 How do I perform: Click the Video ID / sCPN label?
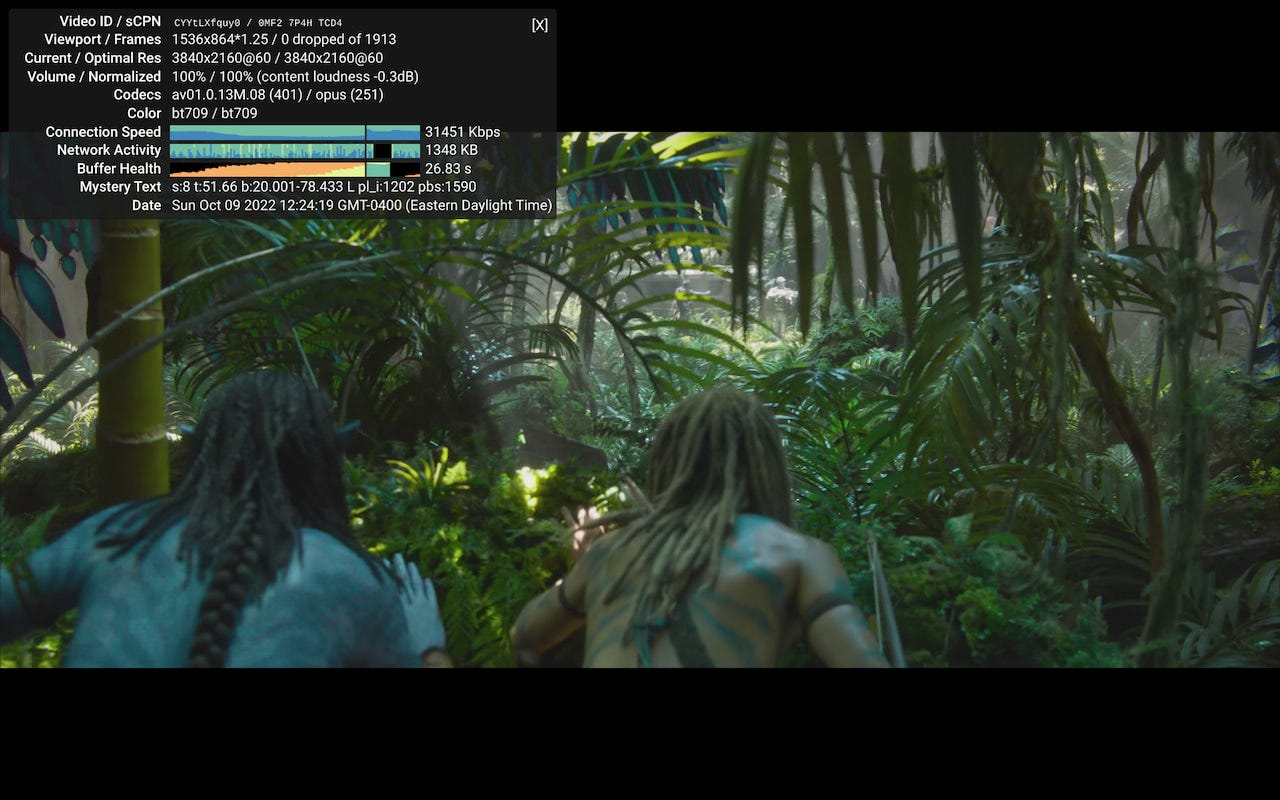[110, 21]
